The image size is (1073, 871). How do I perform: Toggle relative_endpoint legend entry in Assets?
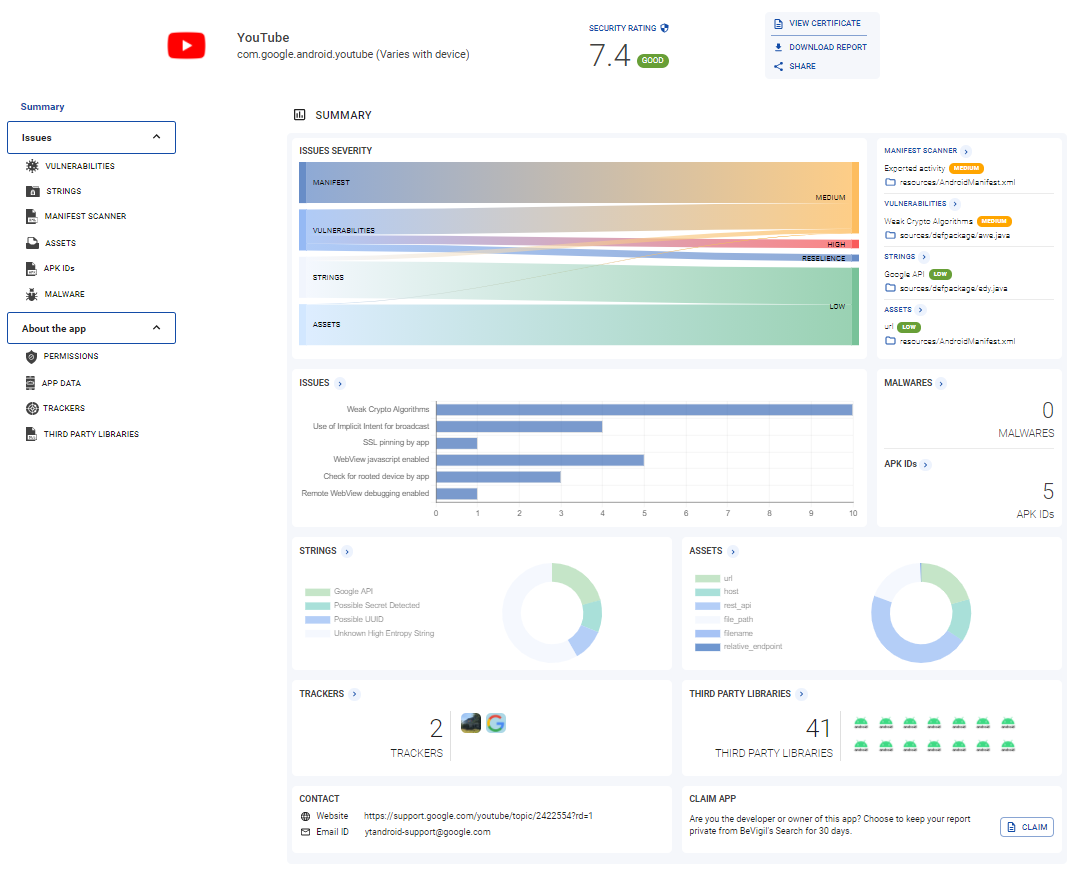738,647
